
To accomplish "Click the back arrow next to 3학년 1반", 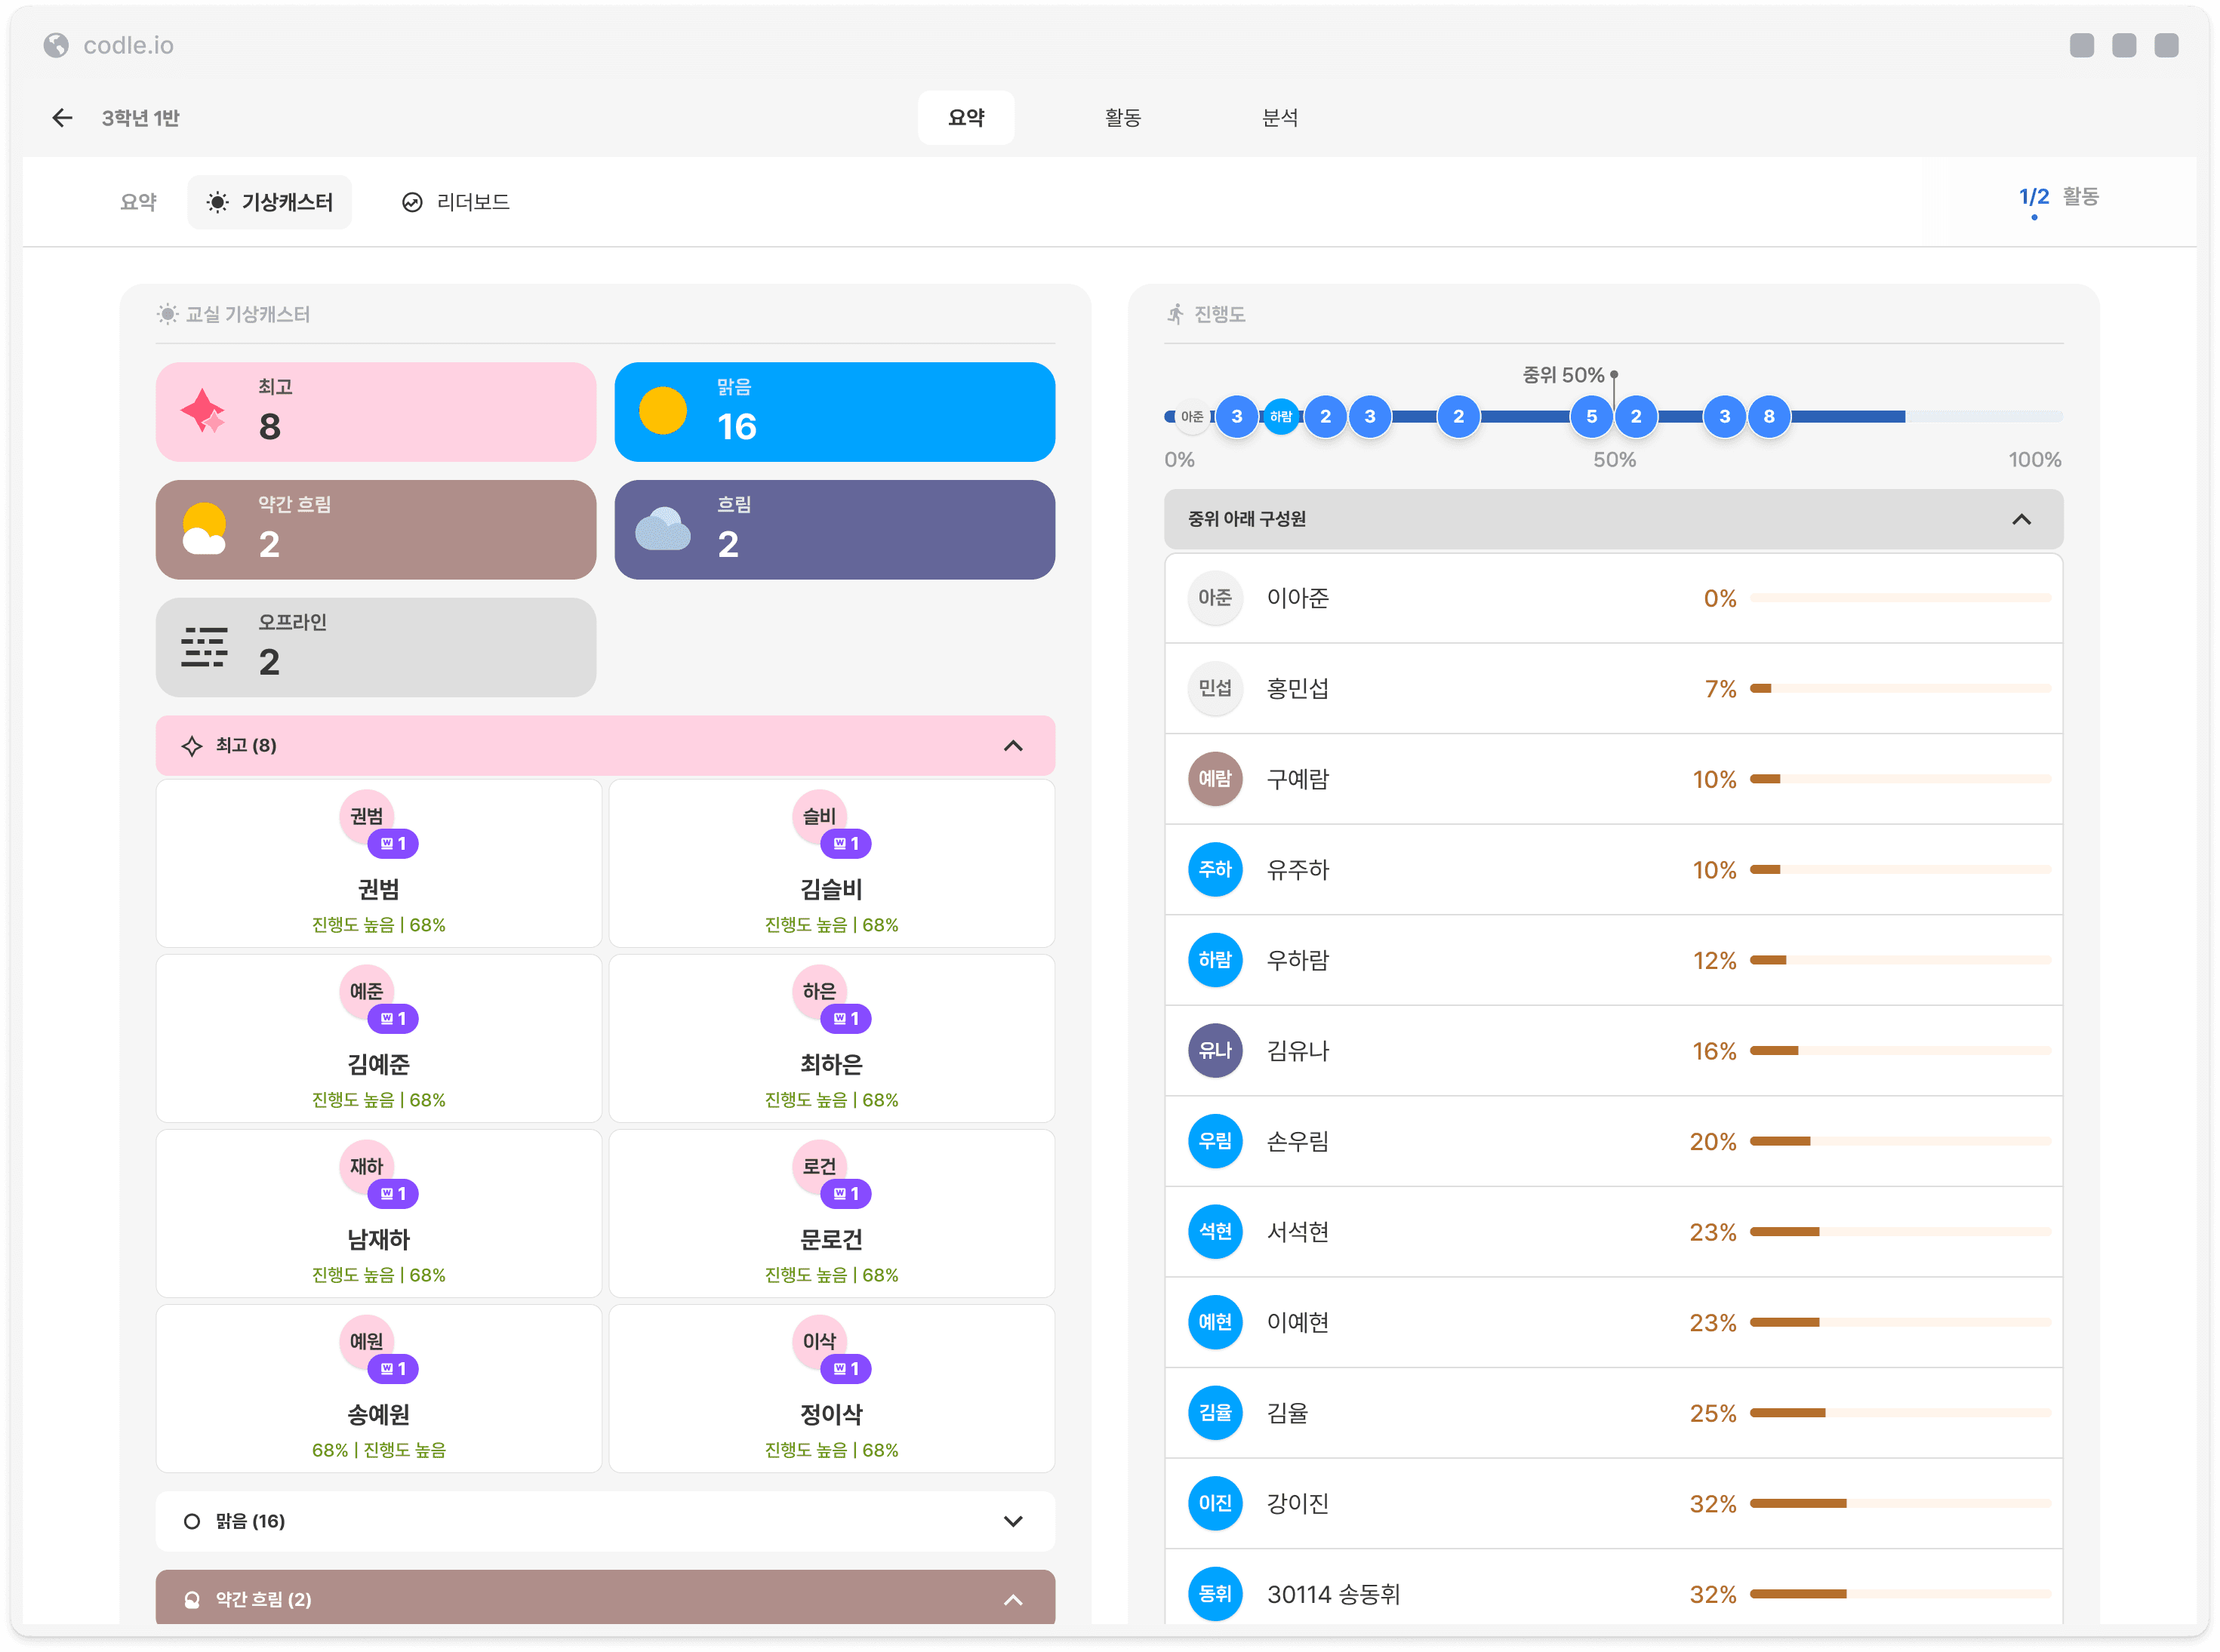I will click(x=62, y=118).
